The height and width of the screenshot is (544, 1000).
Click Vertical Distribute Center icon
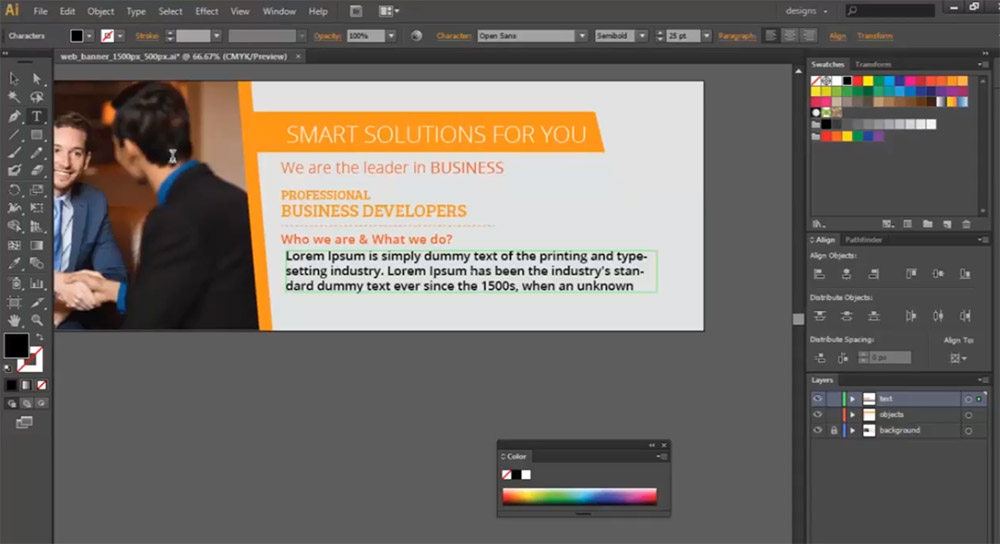(x=846, y=316)
